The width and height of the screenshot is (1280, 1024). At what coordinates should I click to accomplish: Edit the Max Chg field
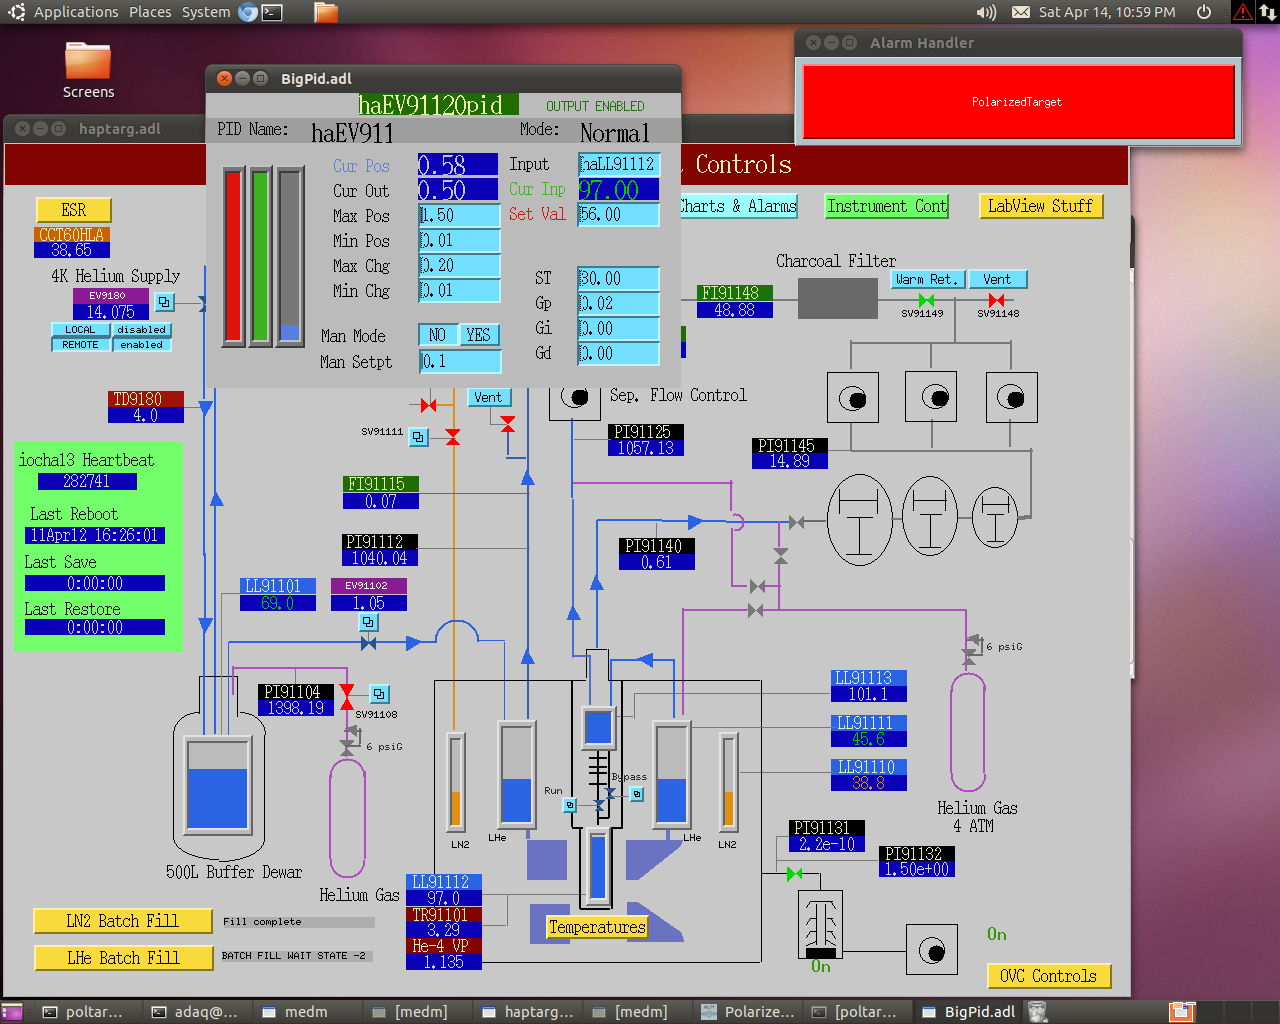pyautogui.click(x=459, y=265)
